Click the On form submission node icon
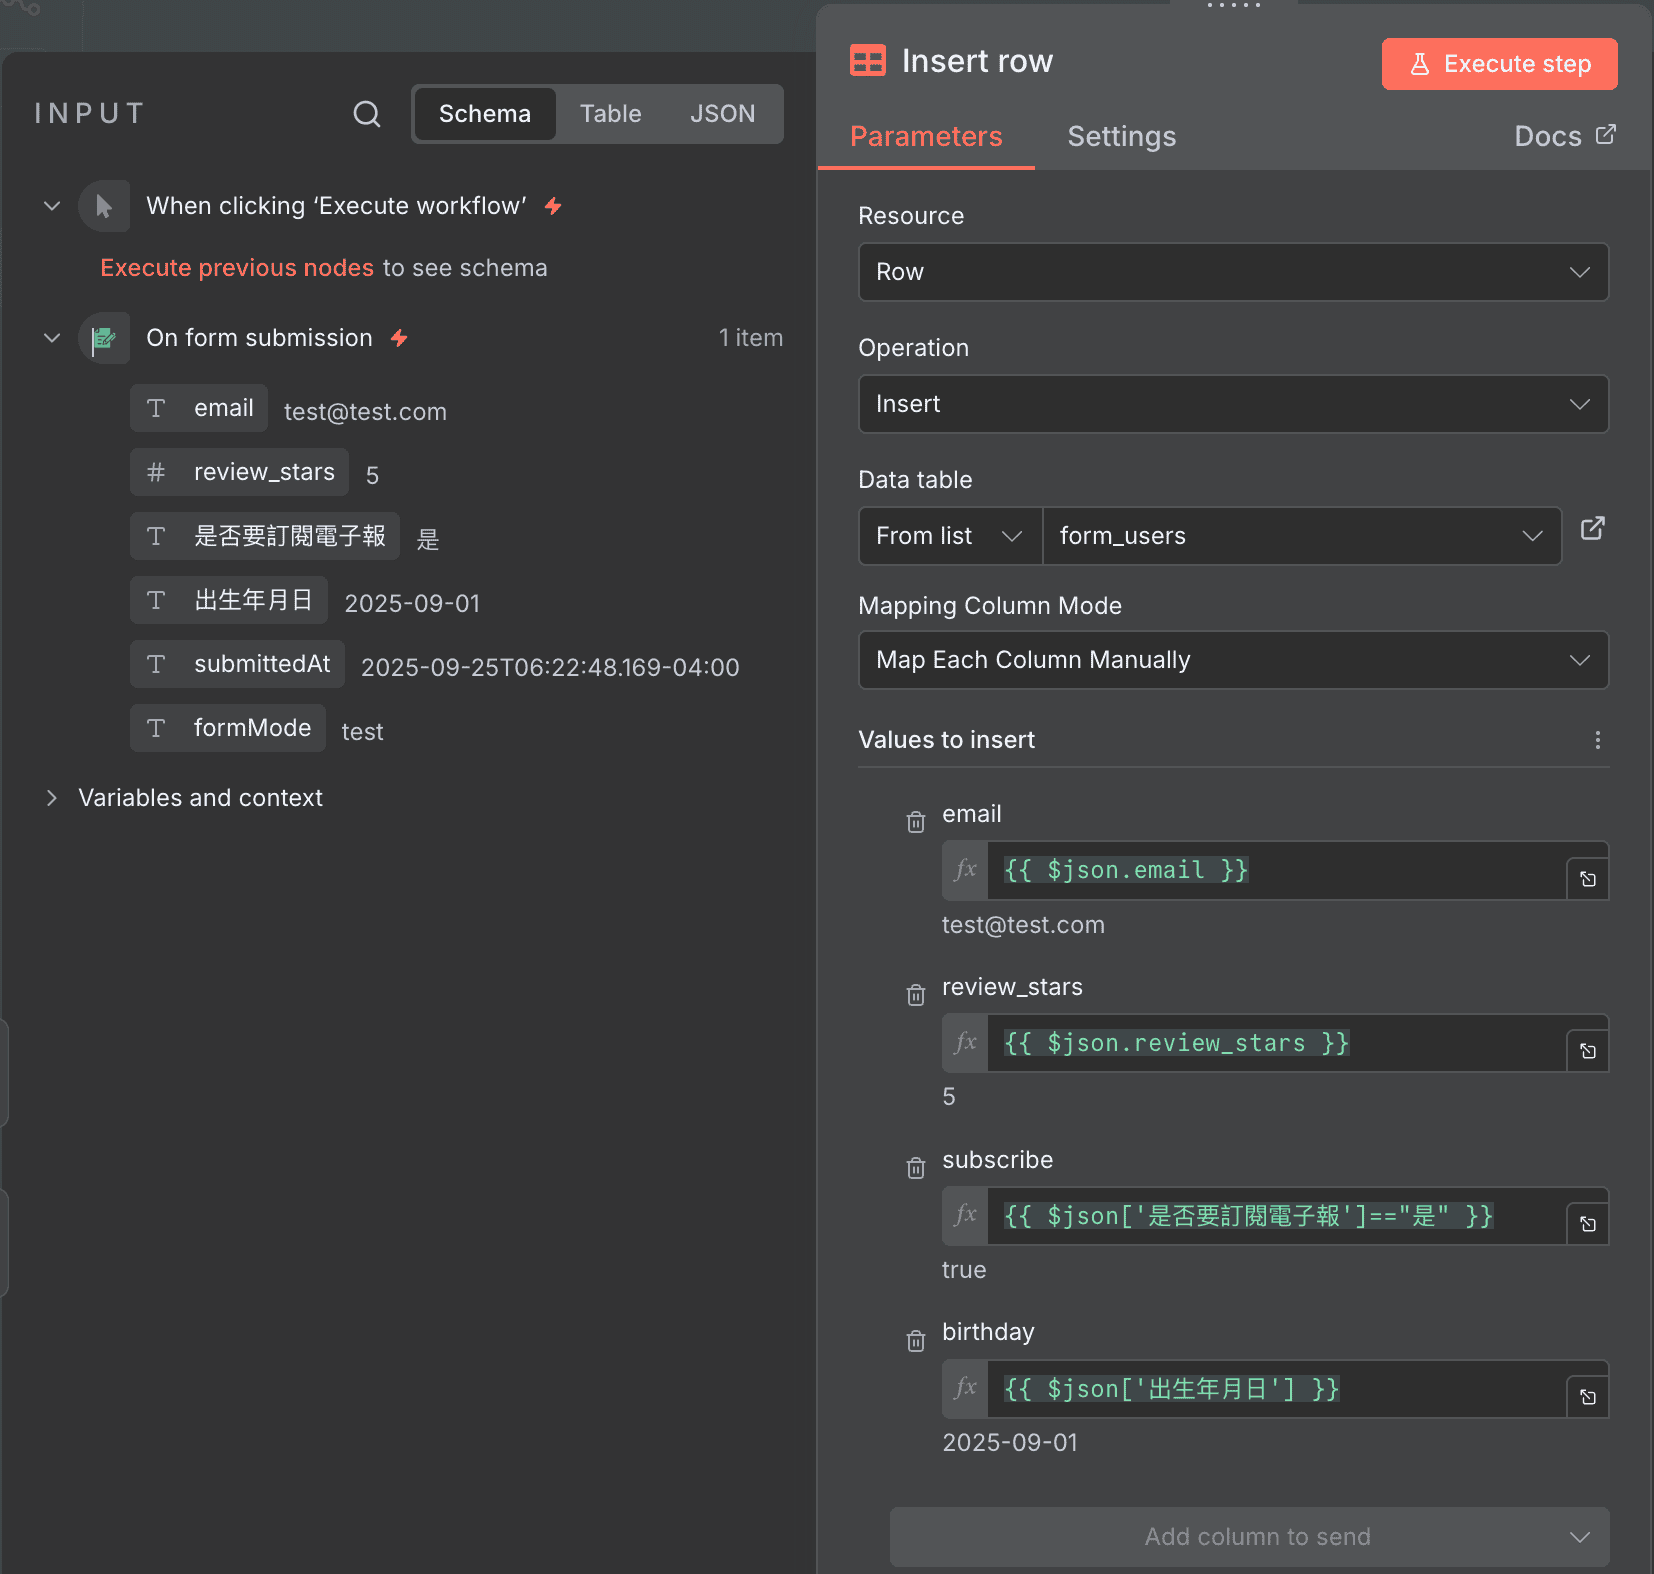Viewport: 1654px width, 1574px height. coord(104,338)
